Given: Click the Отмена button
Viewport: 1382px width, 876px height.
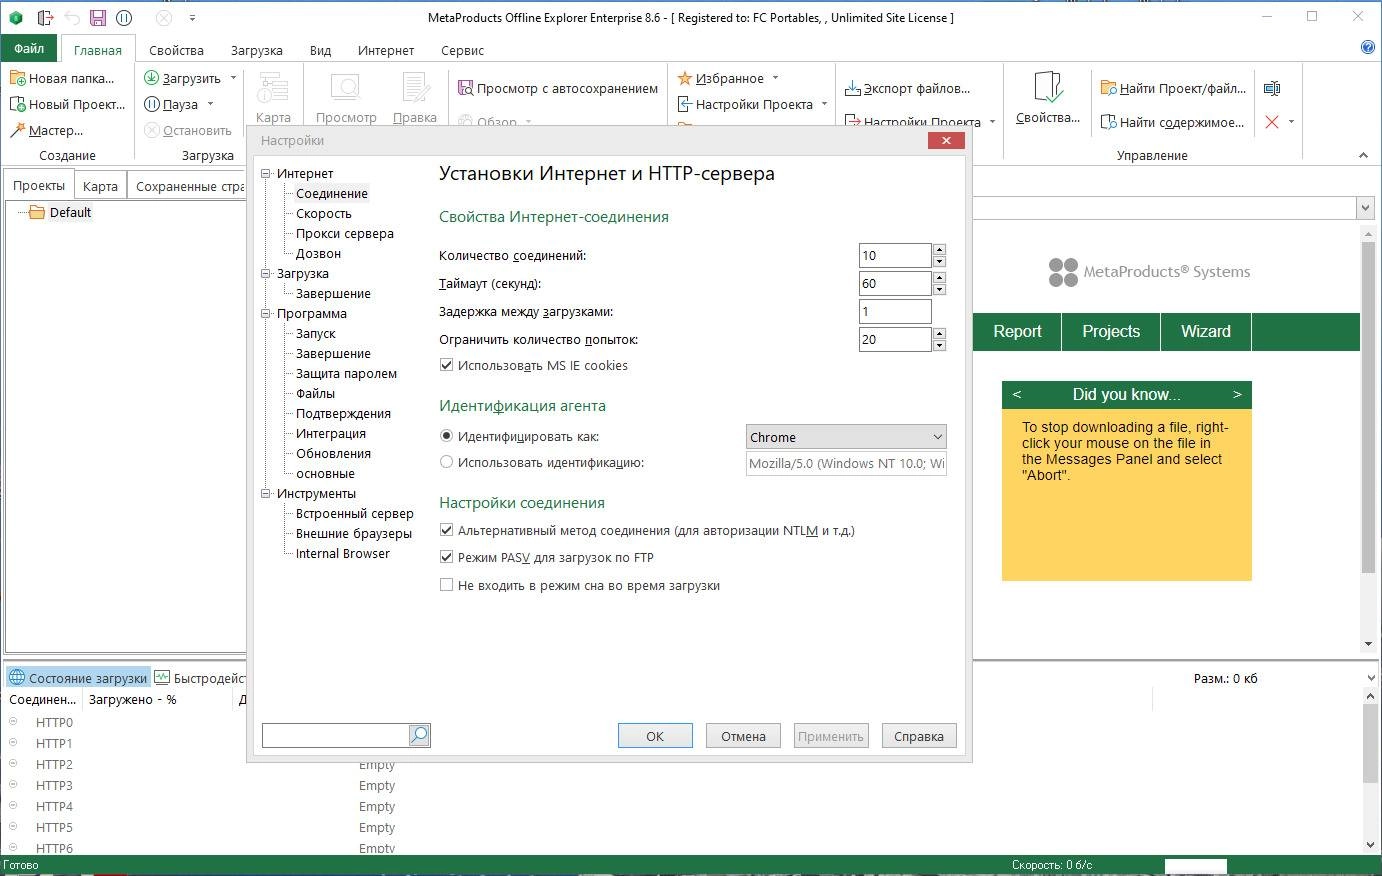Looking at the screenshot, I should coord(743,736).
